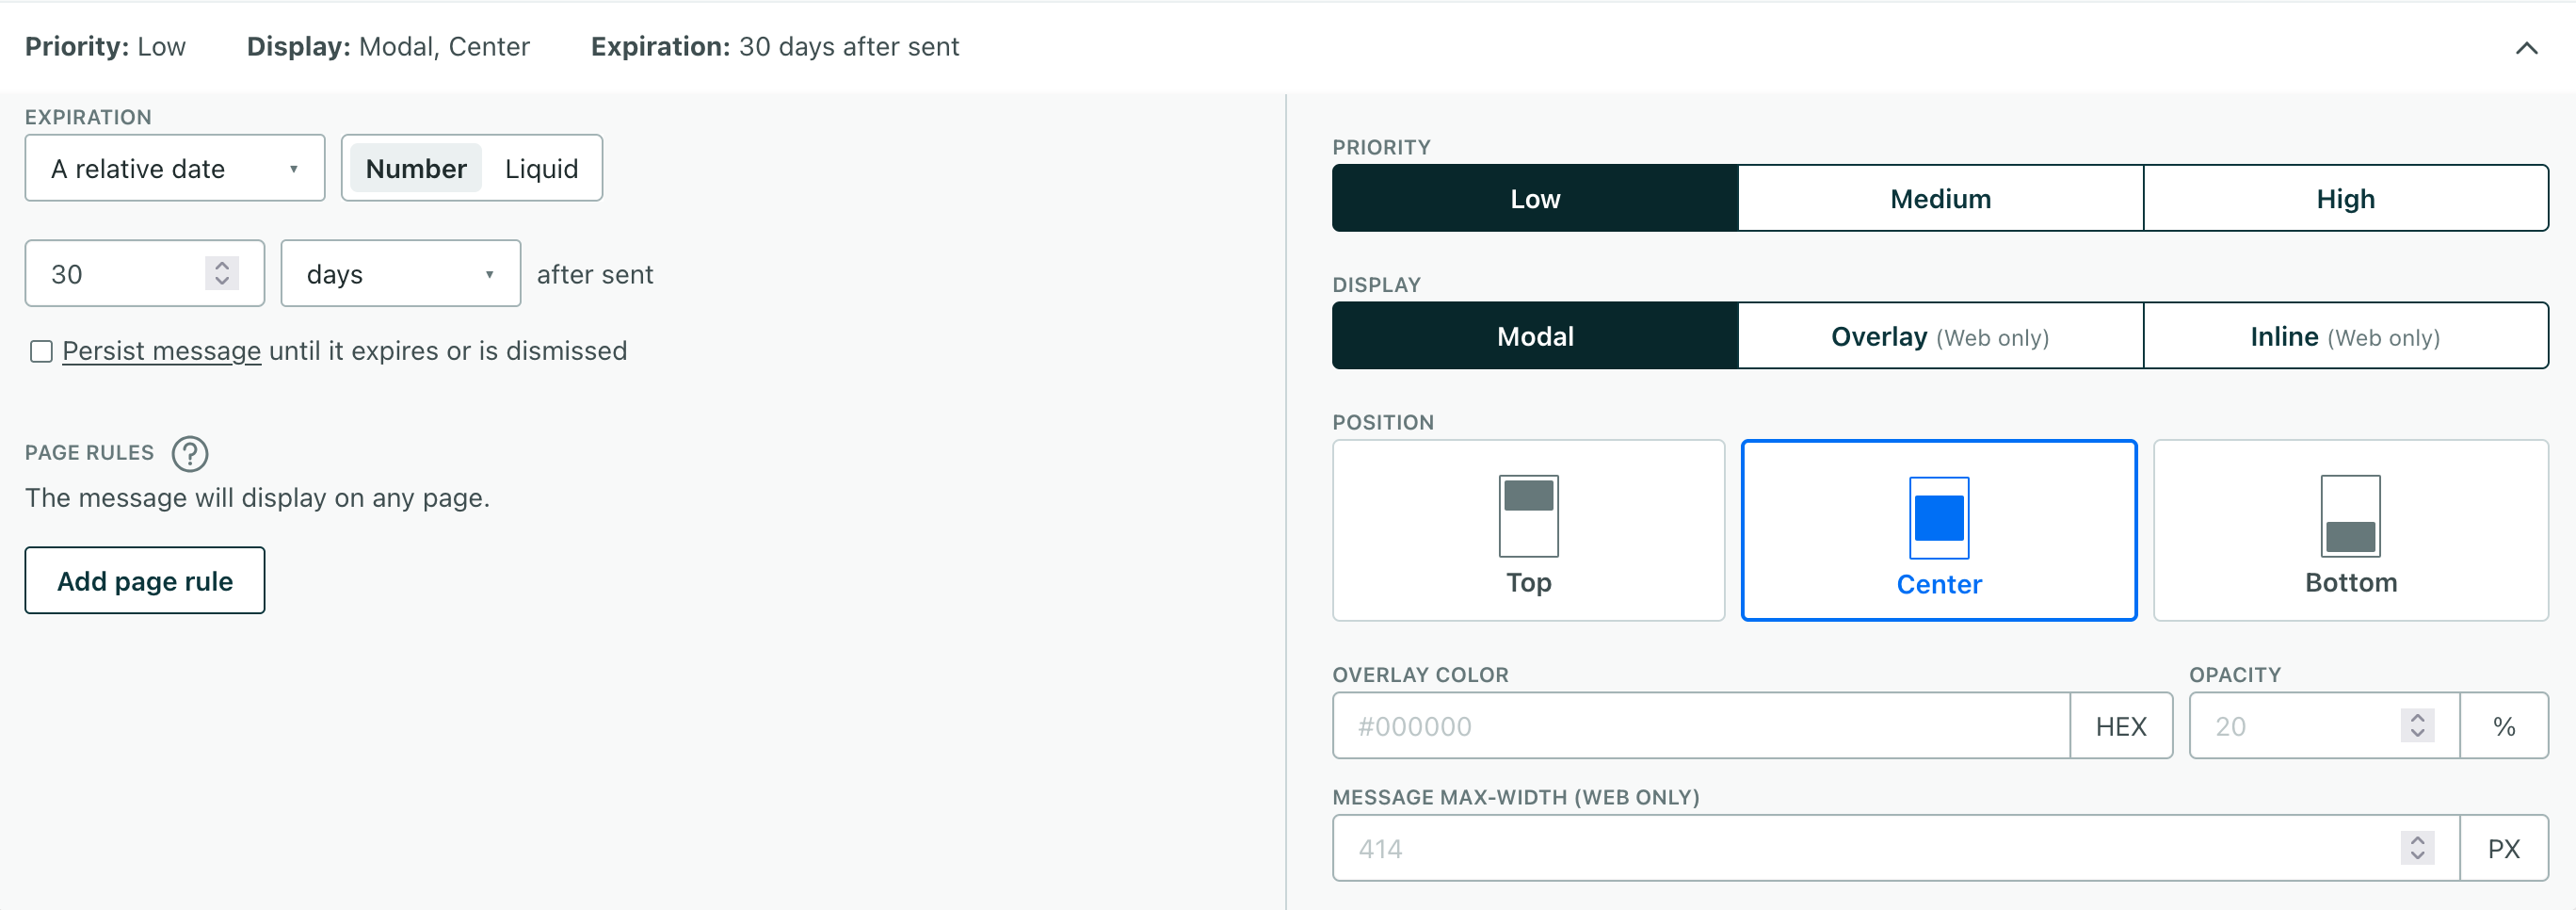Click the 'Display: Modal, Center' summary text
The image size is (2576, 910).
coord(388,46)
